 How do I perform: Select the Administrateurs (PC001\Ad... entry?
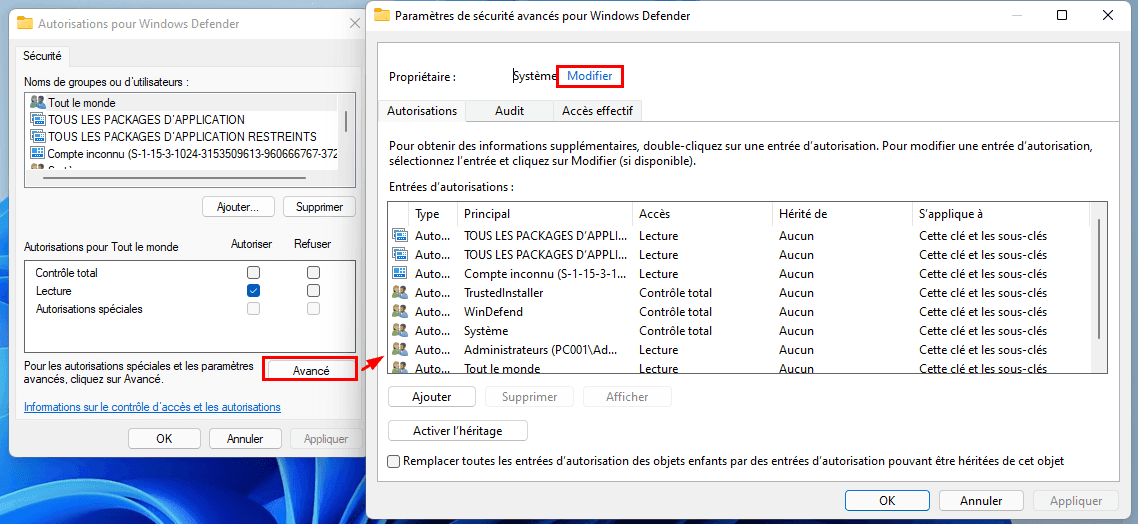click(x=541, y=350)
